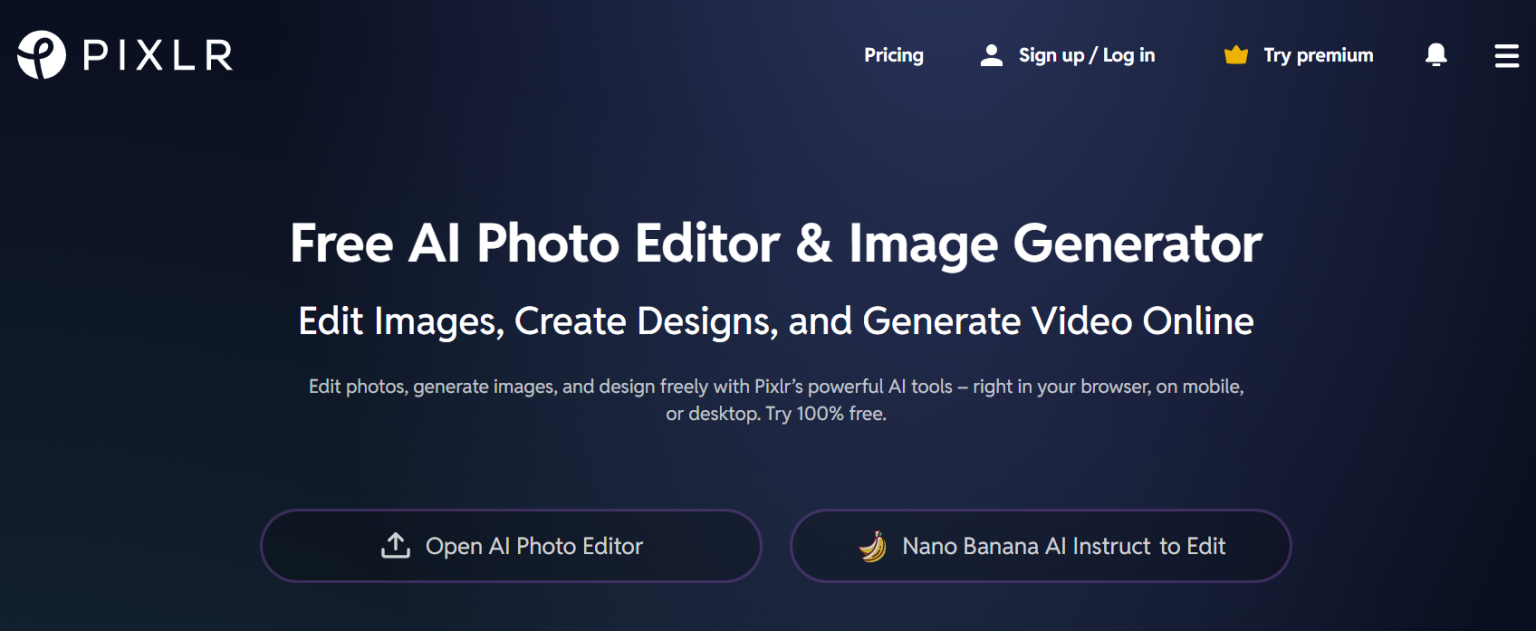Check alerts with the notification bell
1536x631 pixels.
point(1436,55)
